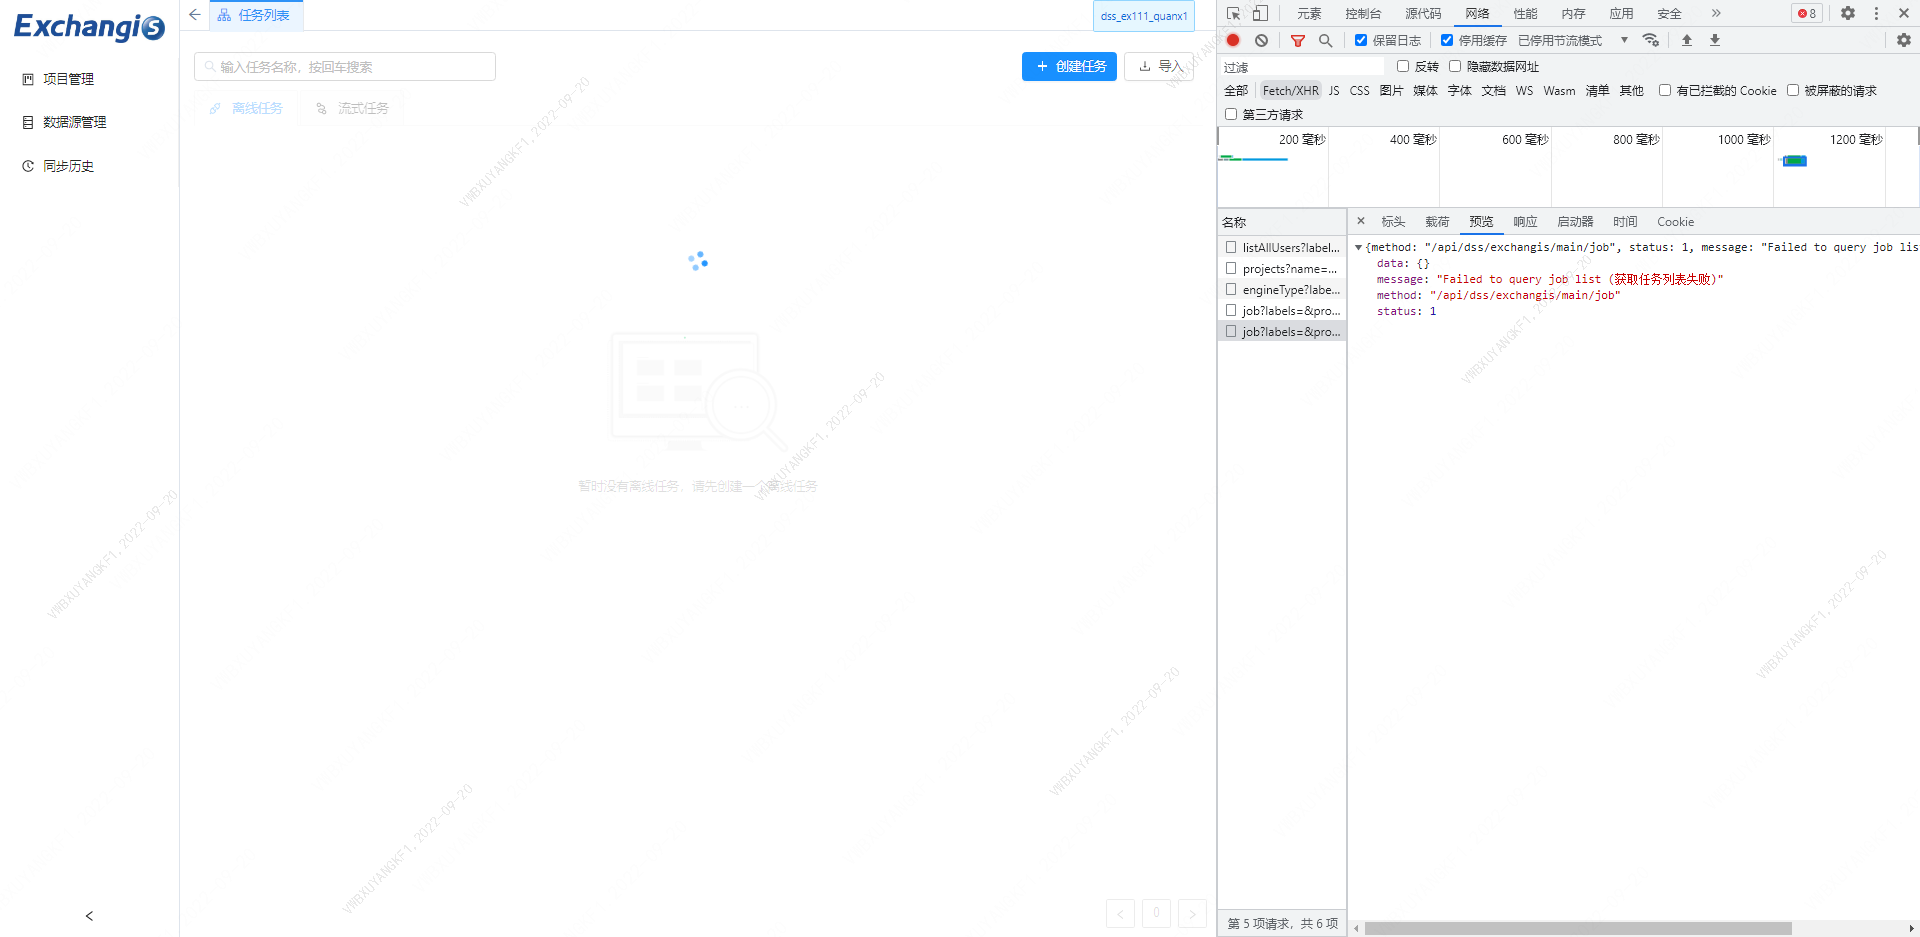Toggle the device emulation toolbar
This screenshot has height=937, width=1920.
(1260, 13)
